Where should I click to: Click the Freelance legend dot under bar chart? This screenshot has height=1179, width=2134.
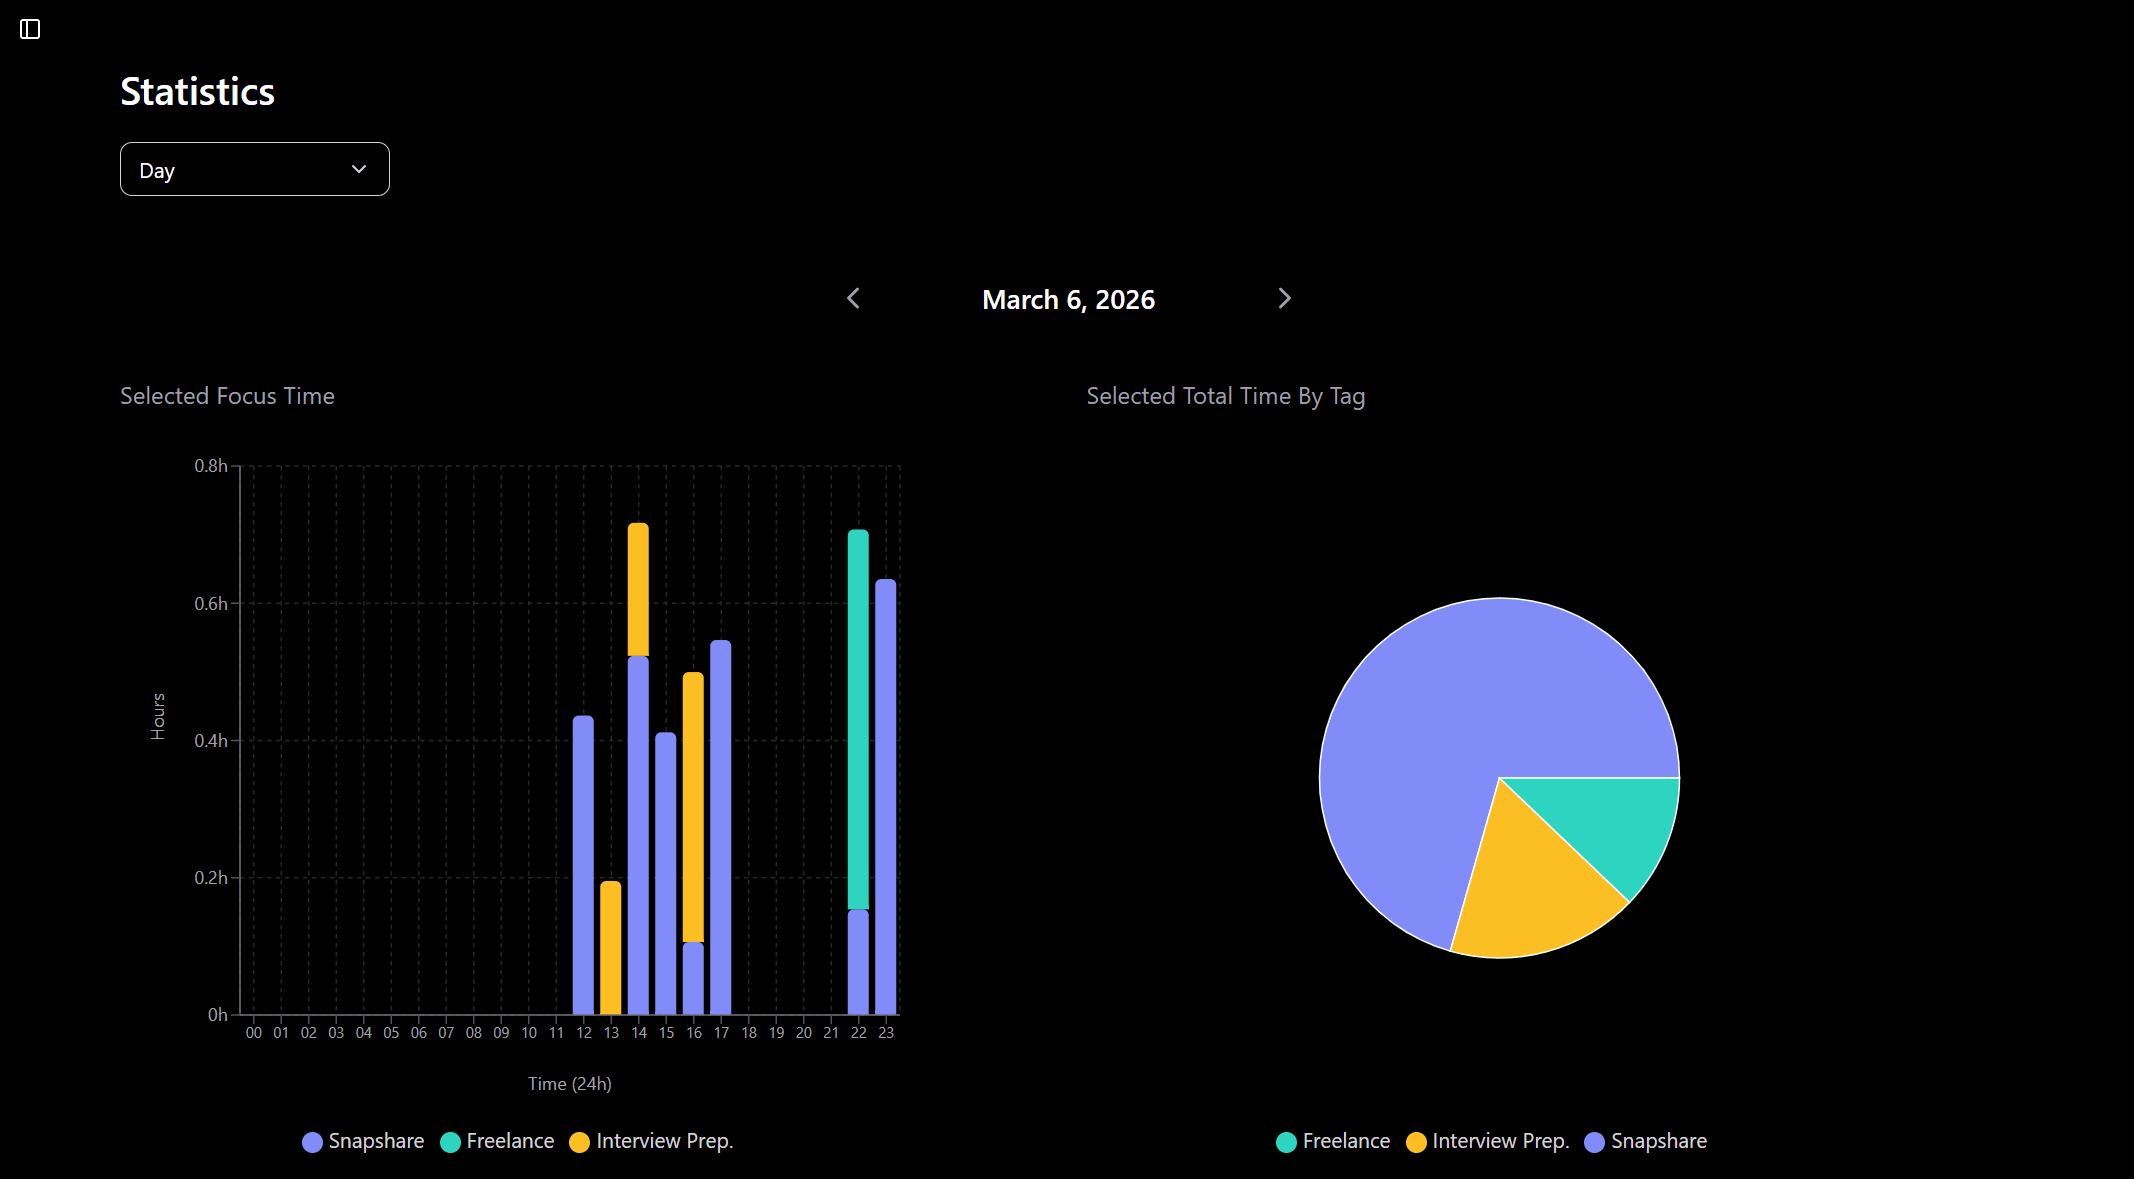[x=450, y=1141]
